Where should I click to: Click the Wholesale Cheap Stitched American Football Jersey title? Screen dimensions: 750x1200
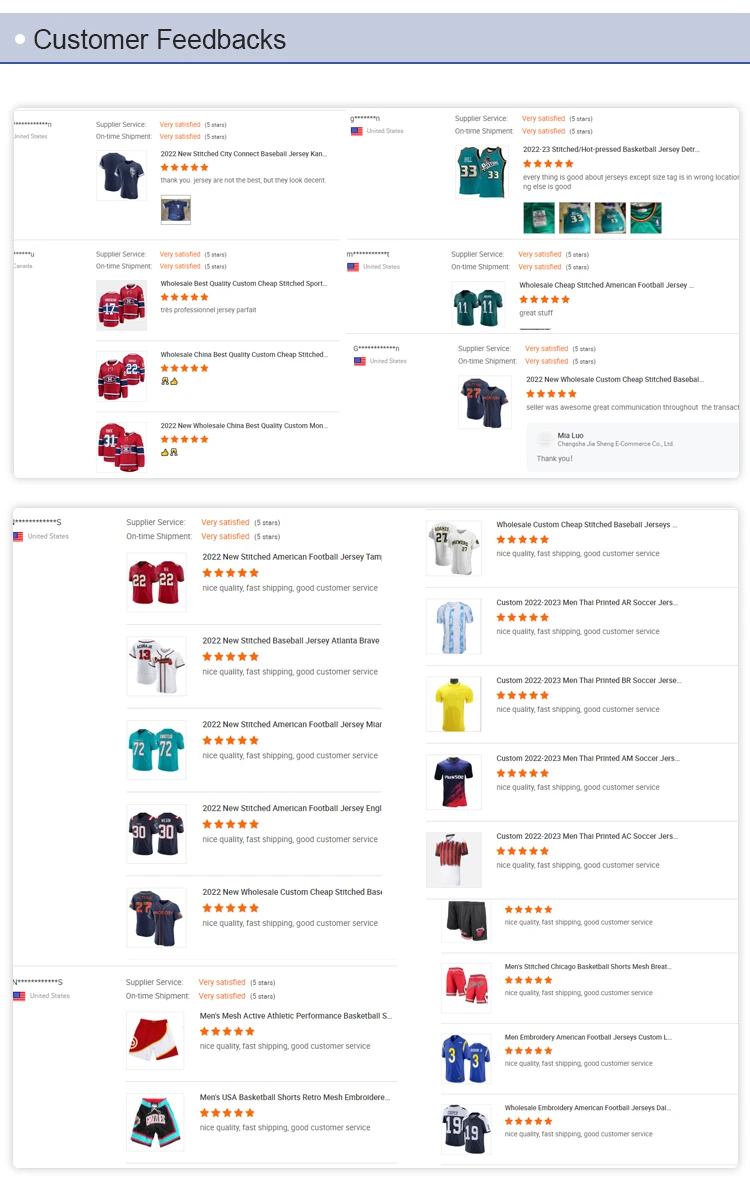point(606,285)
